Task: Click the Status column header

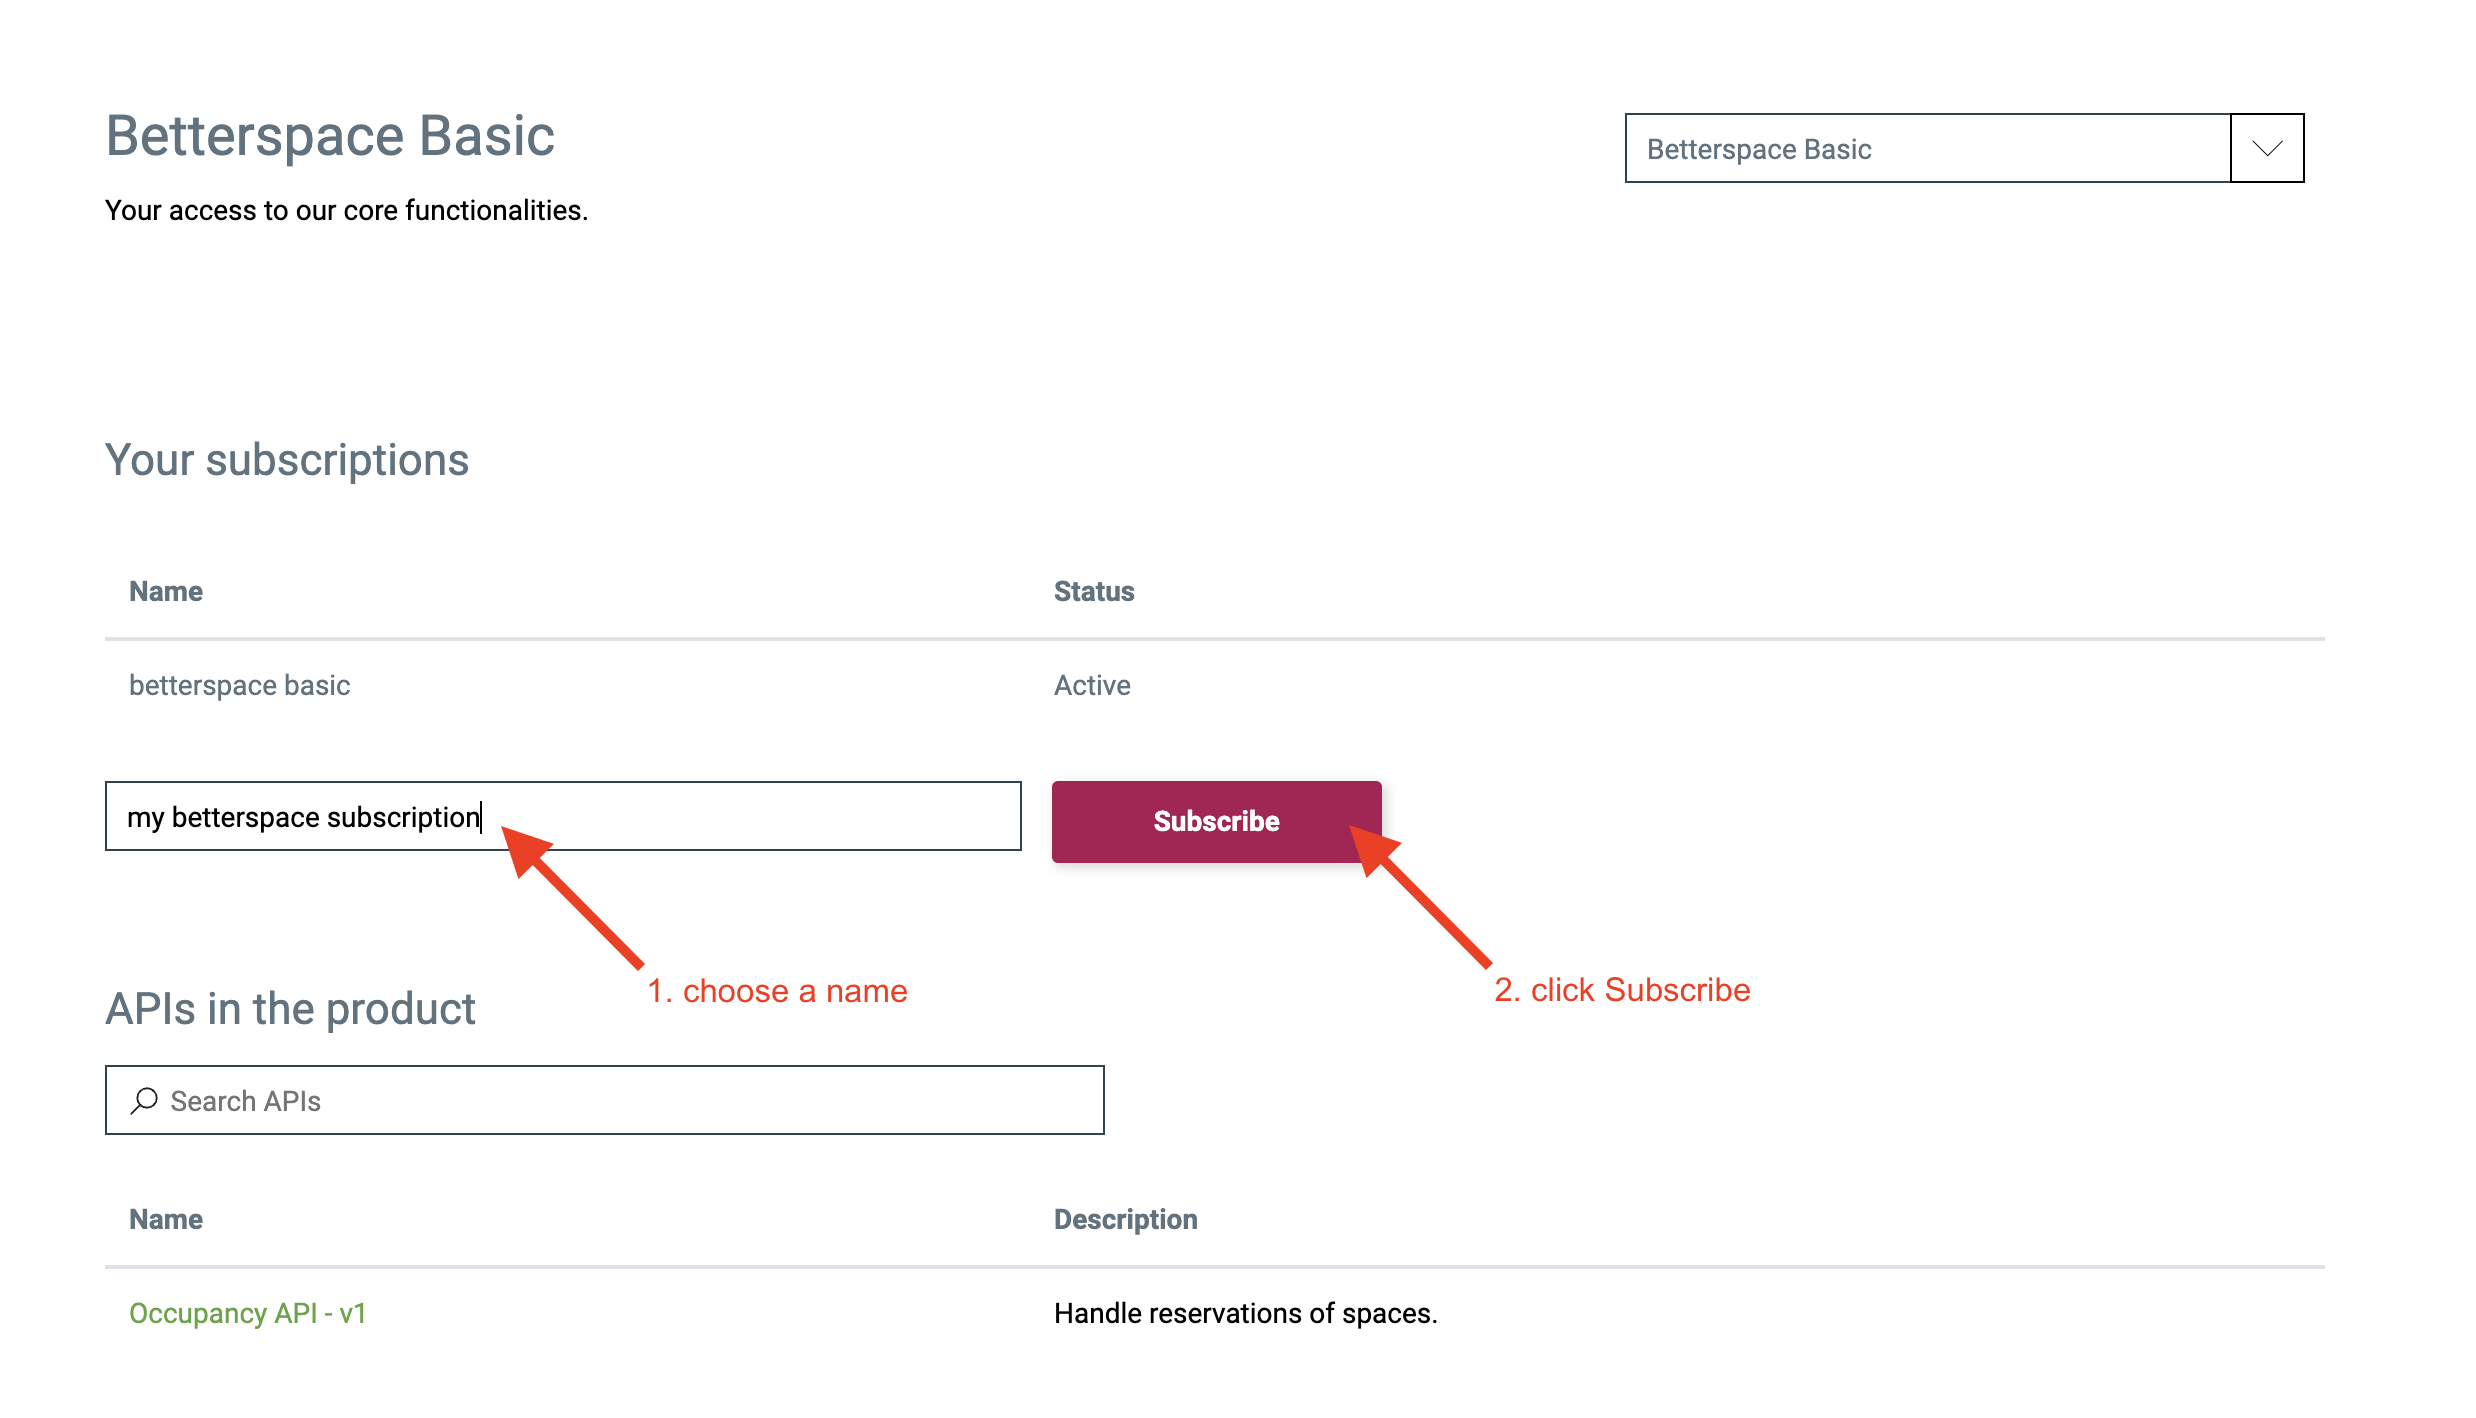Action: 1094,592
